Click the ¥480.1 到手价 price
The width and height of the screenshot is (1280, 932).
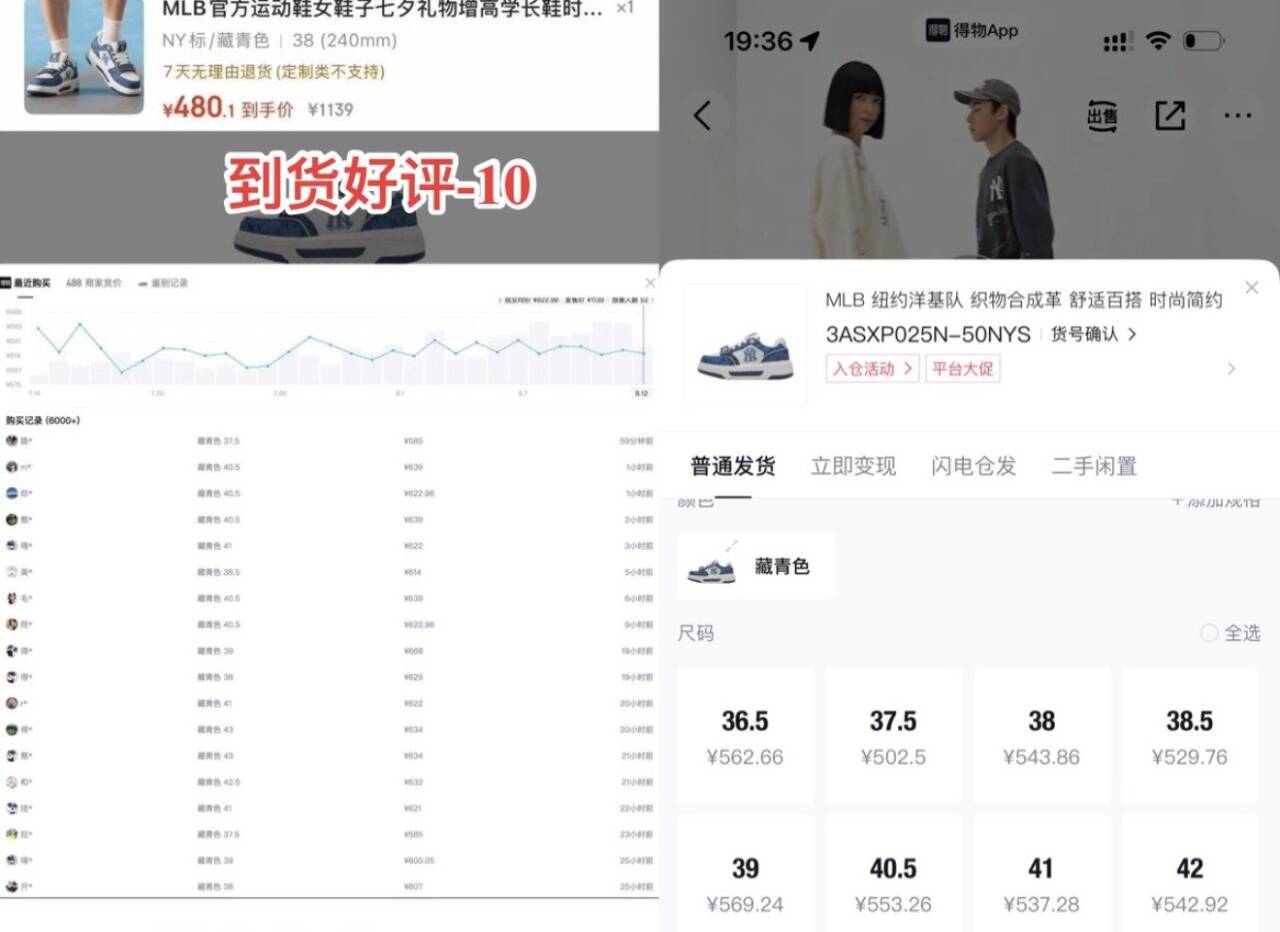228,108
